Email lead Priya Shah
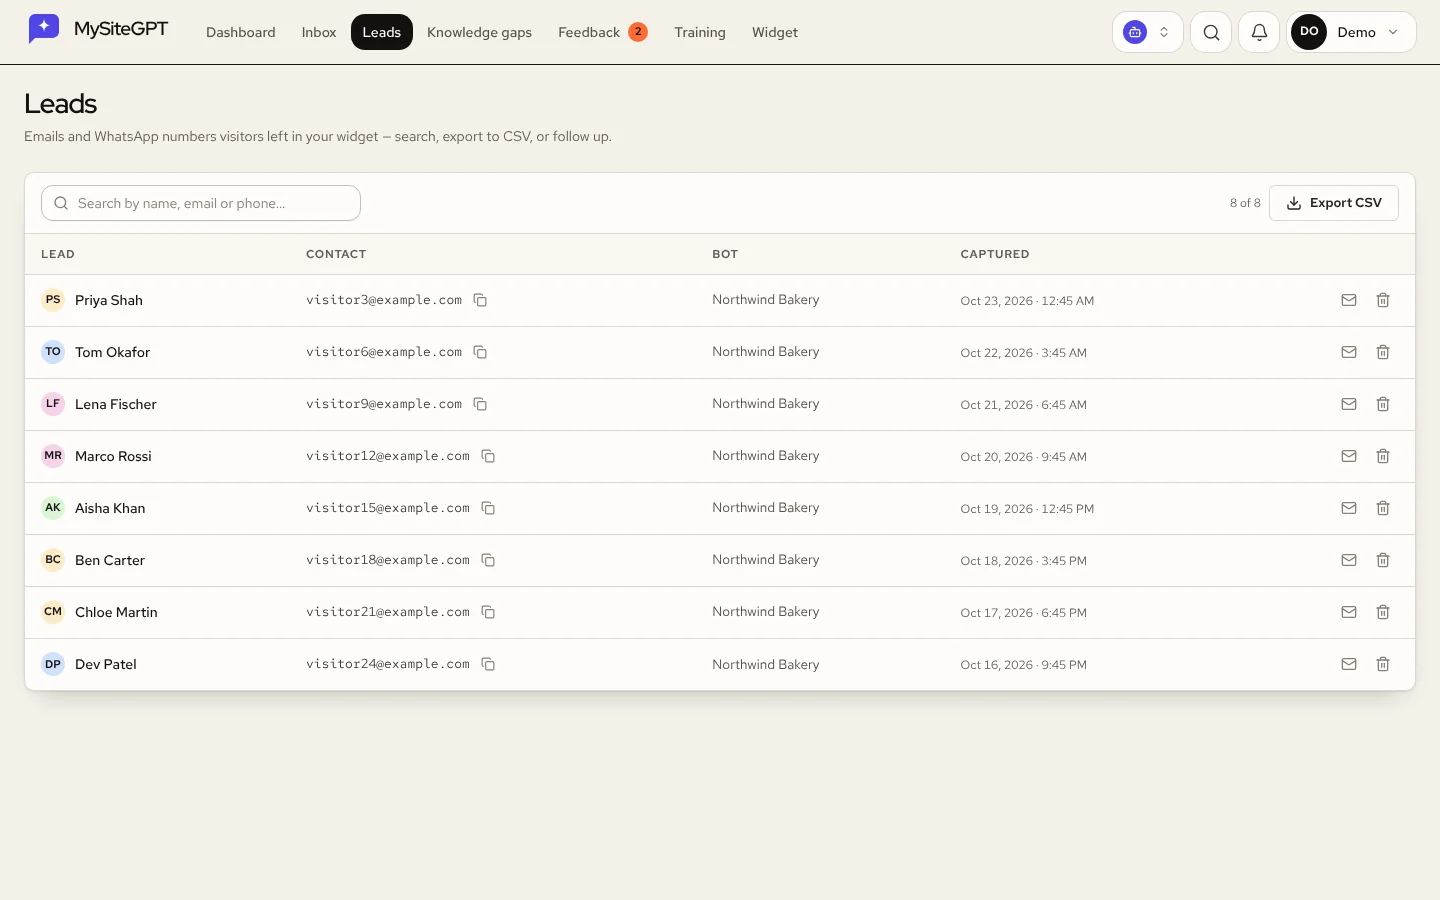 1349,300
